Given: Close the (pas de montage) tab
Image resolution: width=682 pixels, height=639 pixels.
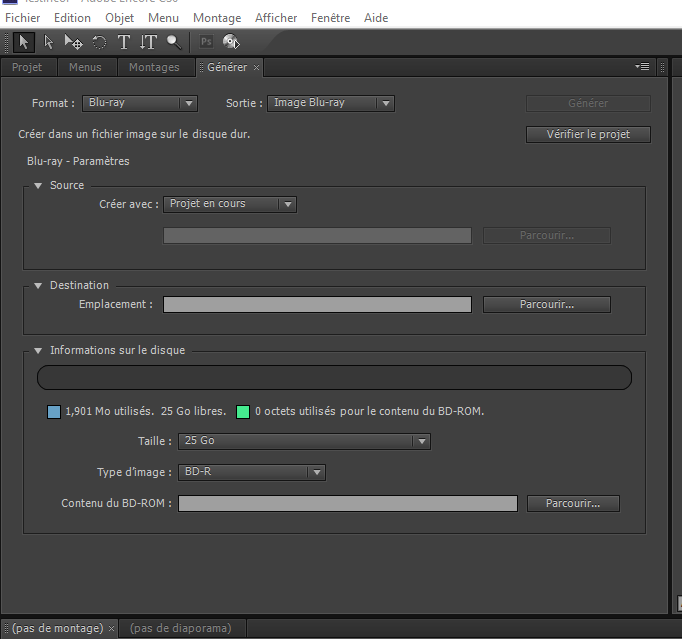Looking at the screenshot, I should tap(111, 628).
